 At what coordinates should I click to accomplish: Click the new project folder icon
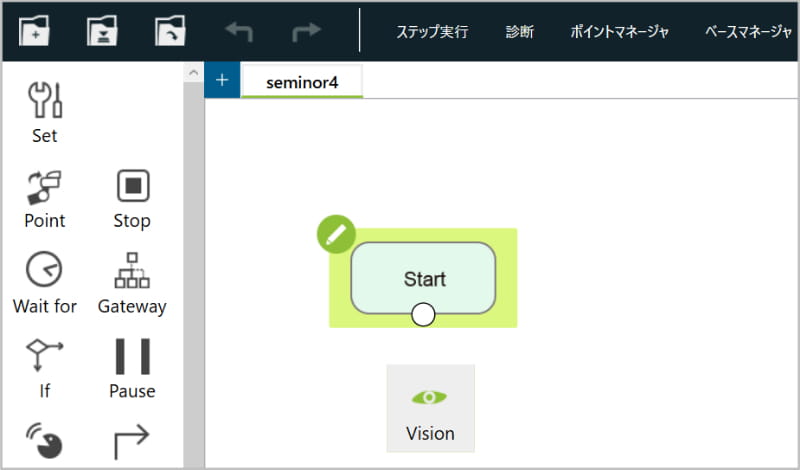click(34, 31)
